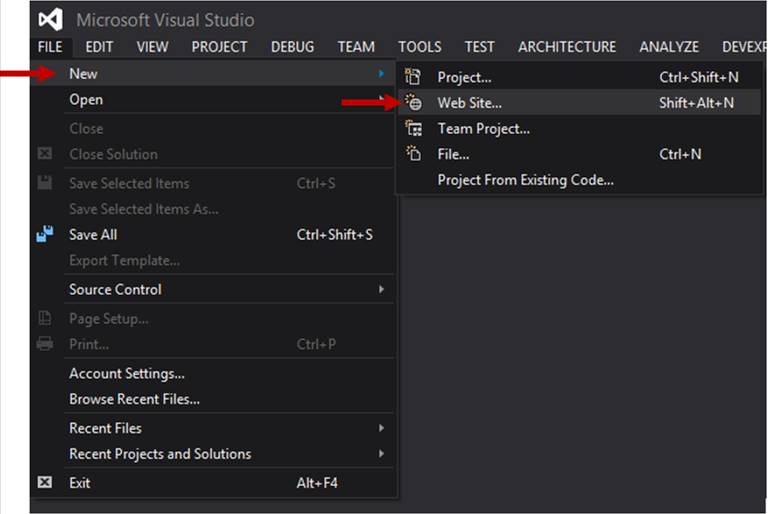The width and height of the screenshot is (768, 514).
Task: Open the FILE menu
Action: point(50,47)
